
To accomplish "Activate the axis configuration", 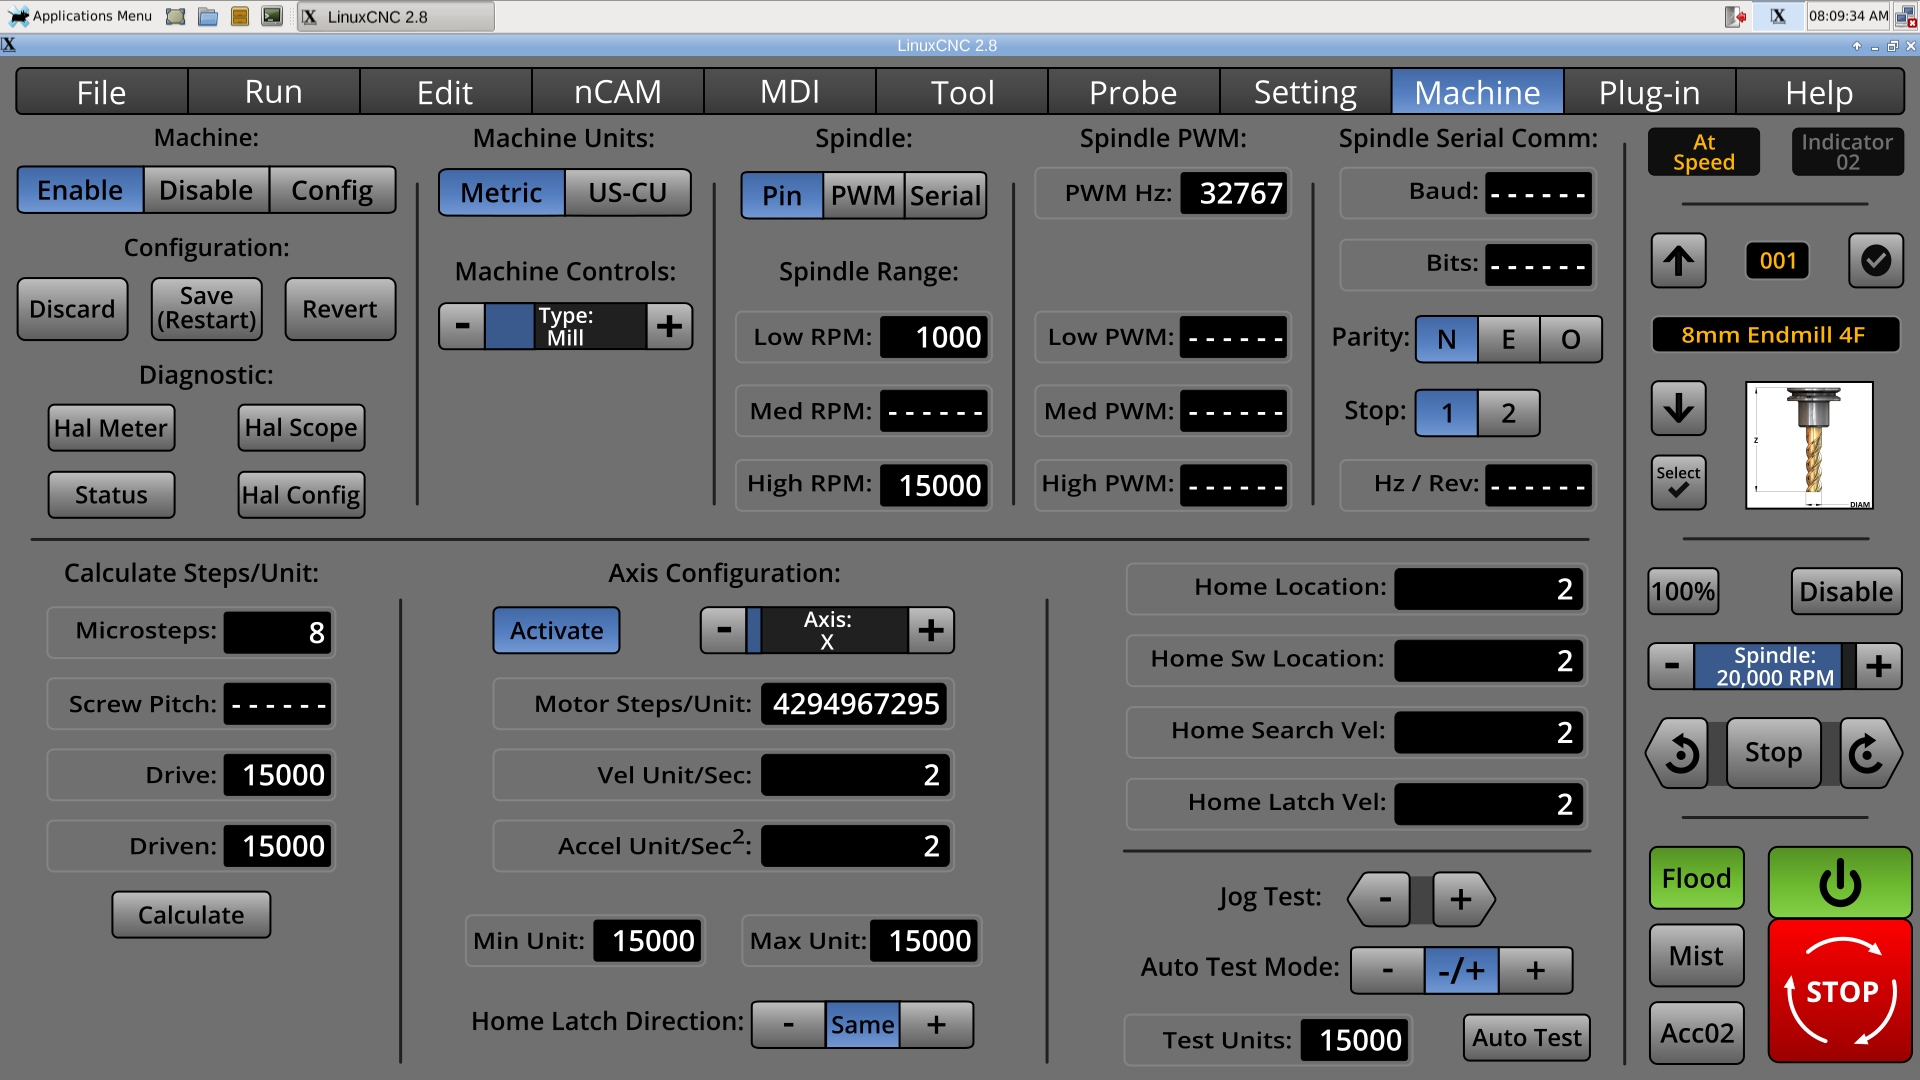I will tap(556, 630).
